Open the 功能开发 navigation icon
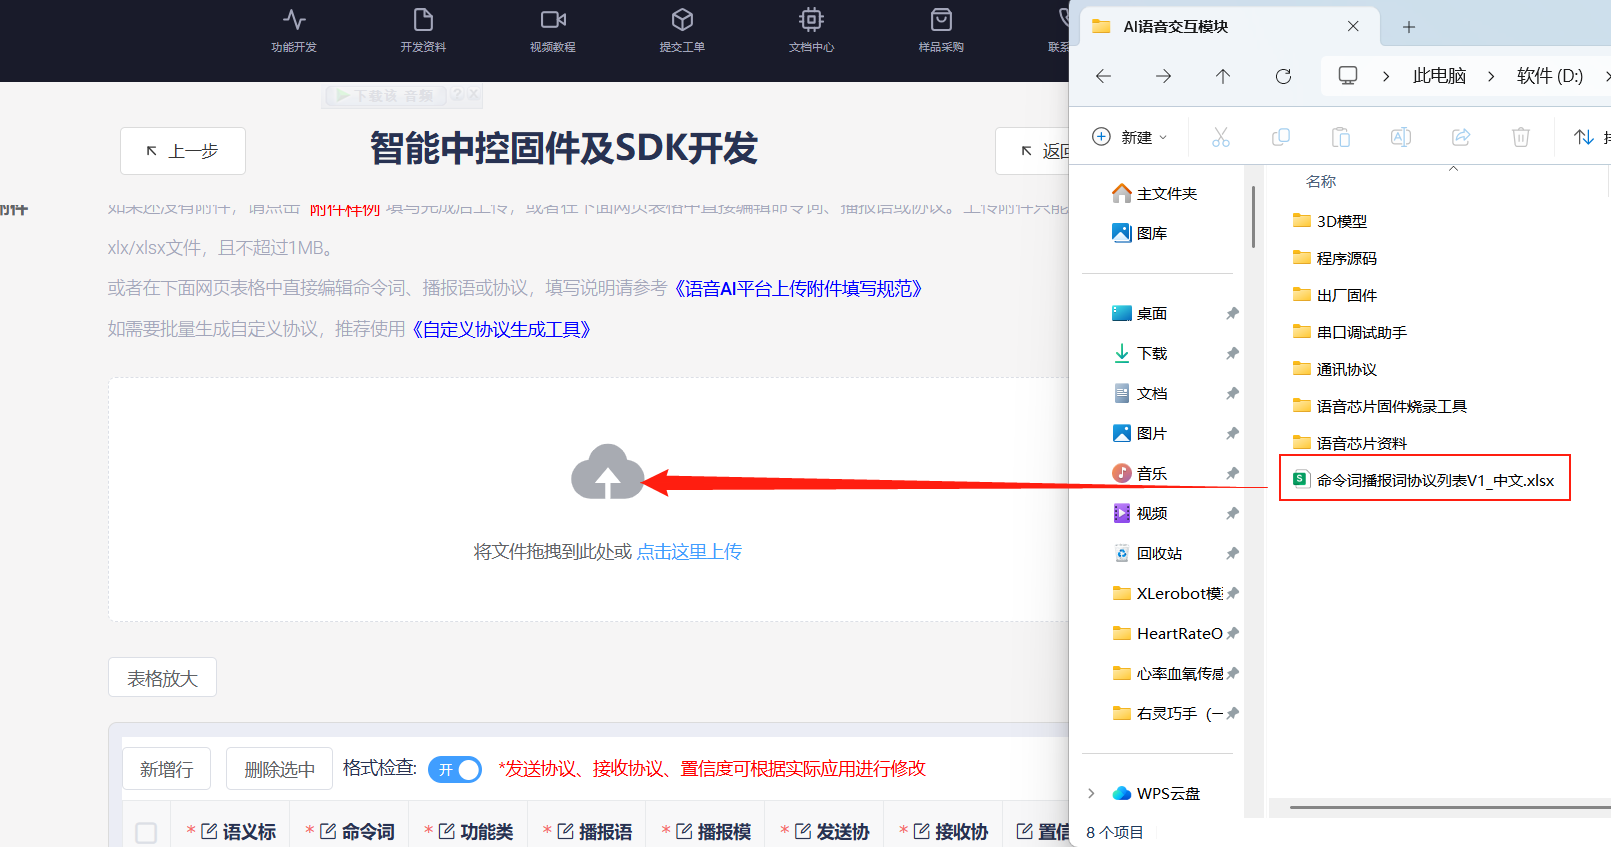Viewport: 1611px width, 847px height. [294, 19]
